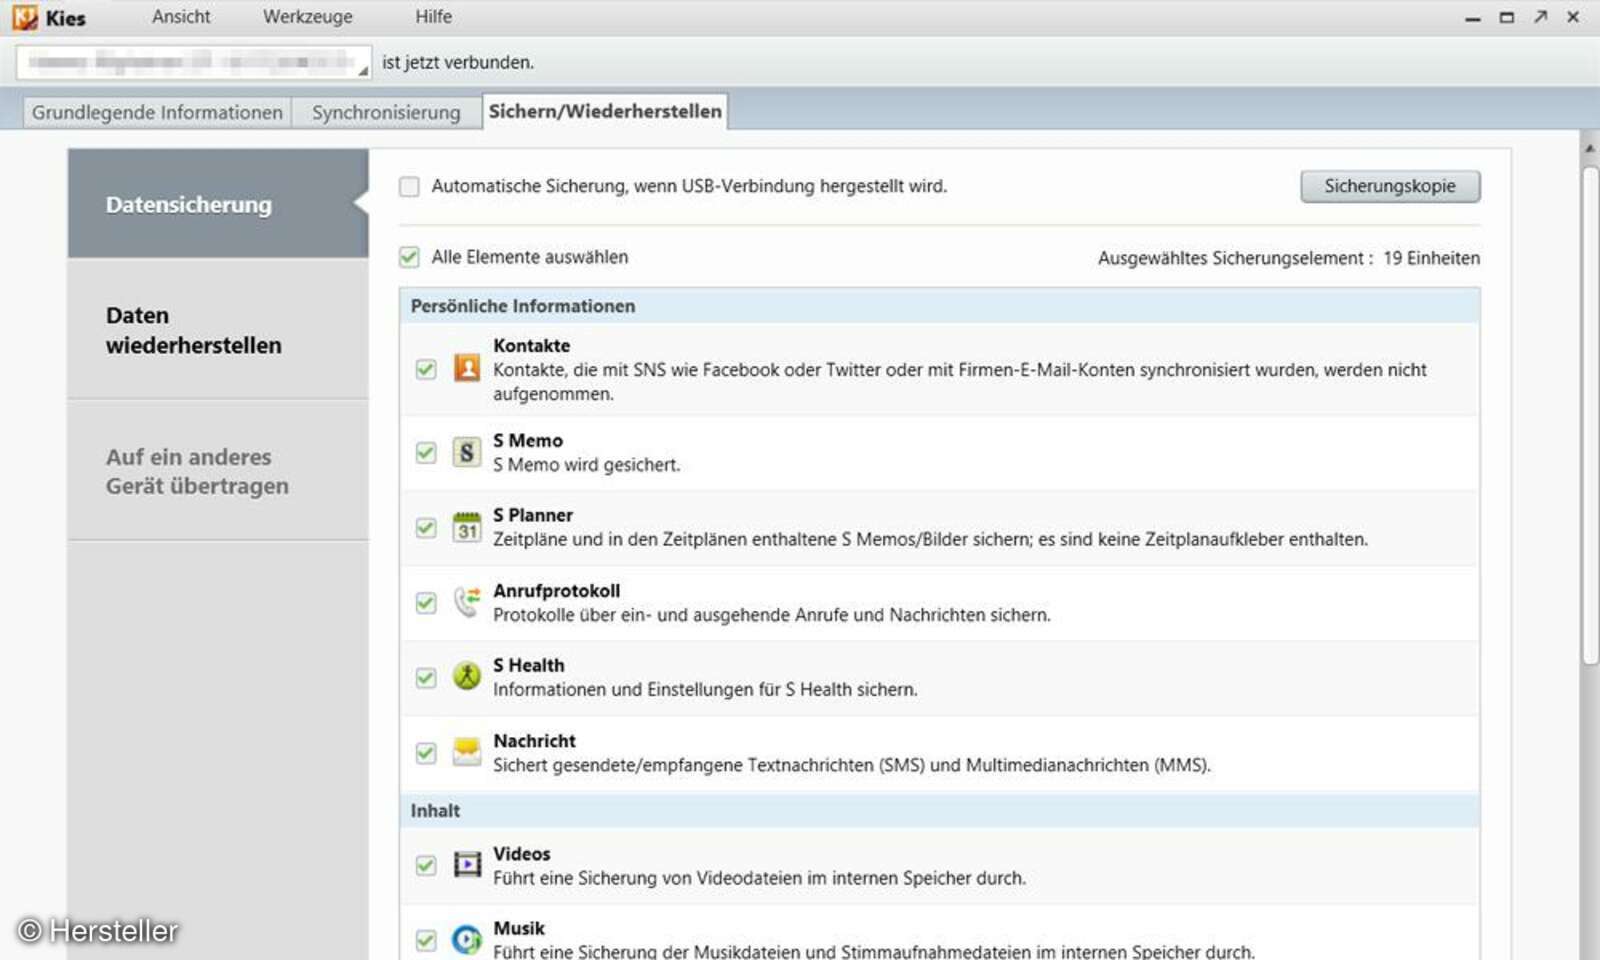
Task: Switch to the Grundlegende Informationen tab
Action: pyautogui.click(x=156, y=112)
